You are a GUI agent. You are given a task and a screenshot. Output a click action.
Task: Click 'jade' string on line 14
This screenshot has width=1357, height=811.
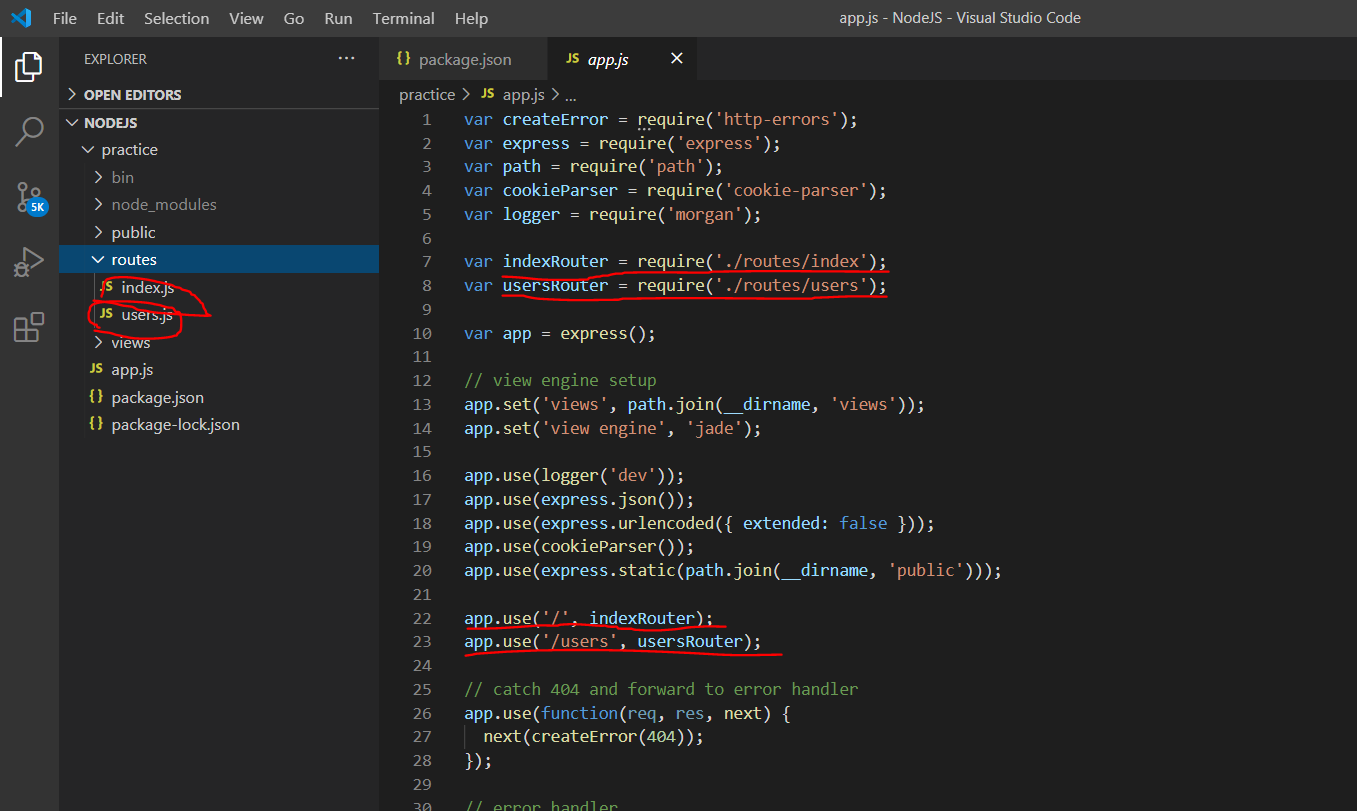[x=714, y=428]
